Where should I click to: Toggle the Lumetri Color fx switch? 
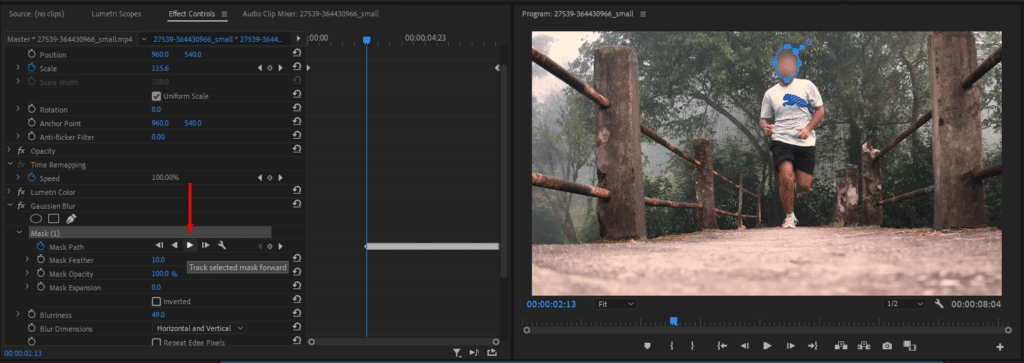[x=21, y=192]
